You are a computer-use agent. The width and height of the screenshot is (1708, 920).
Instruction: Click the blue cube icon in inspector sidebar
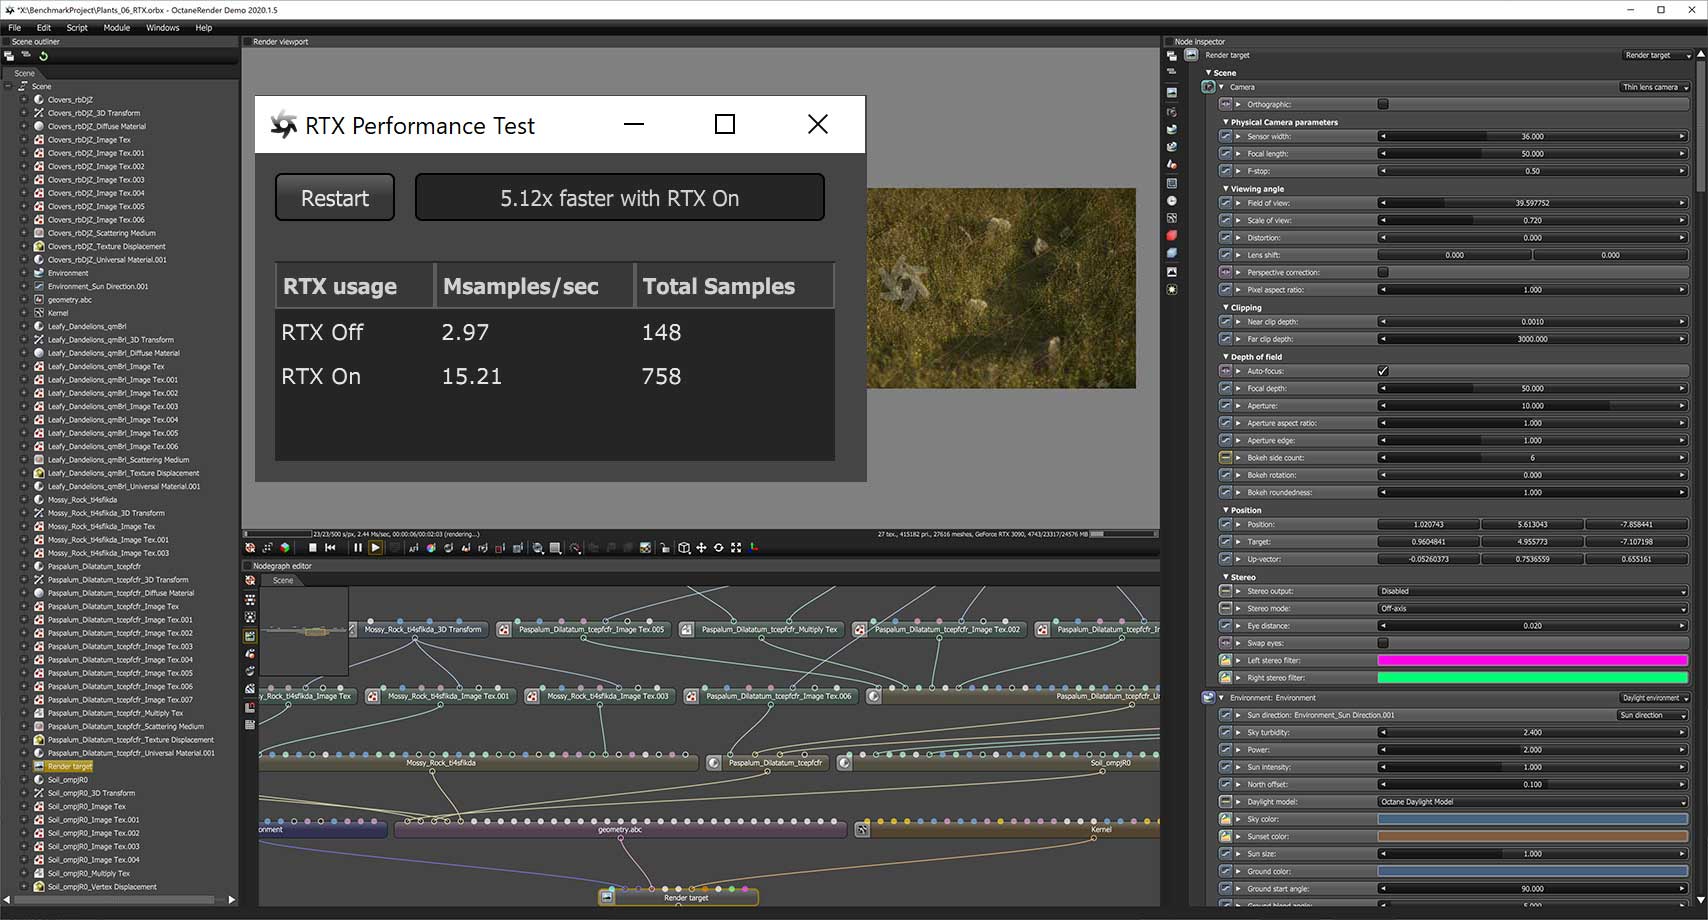point(1171,252)
